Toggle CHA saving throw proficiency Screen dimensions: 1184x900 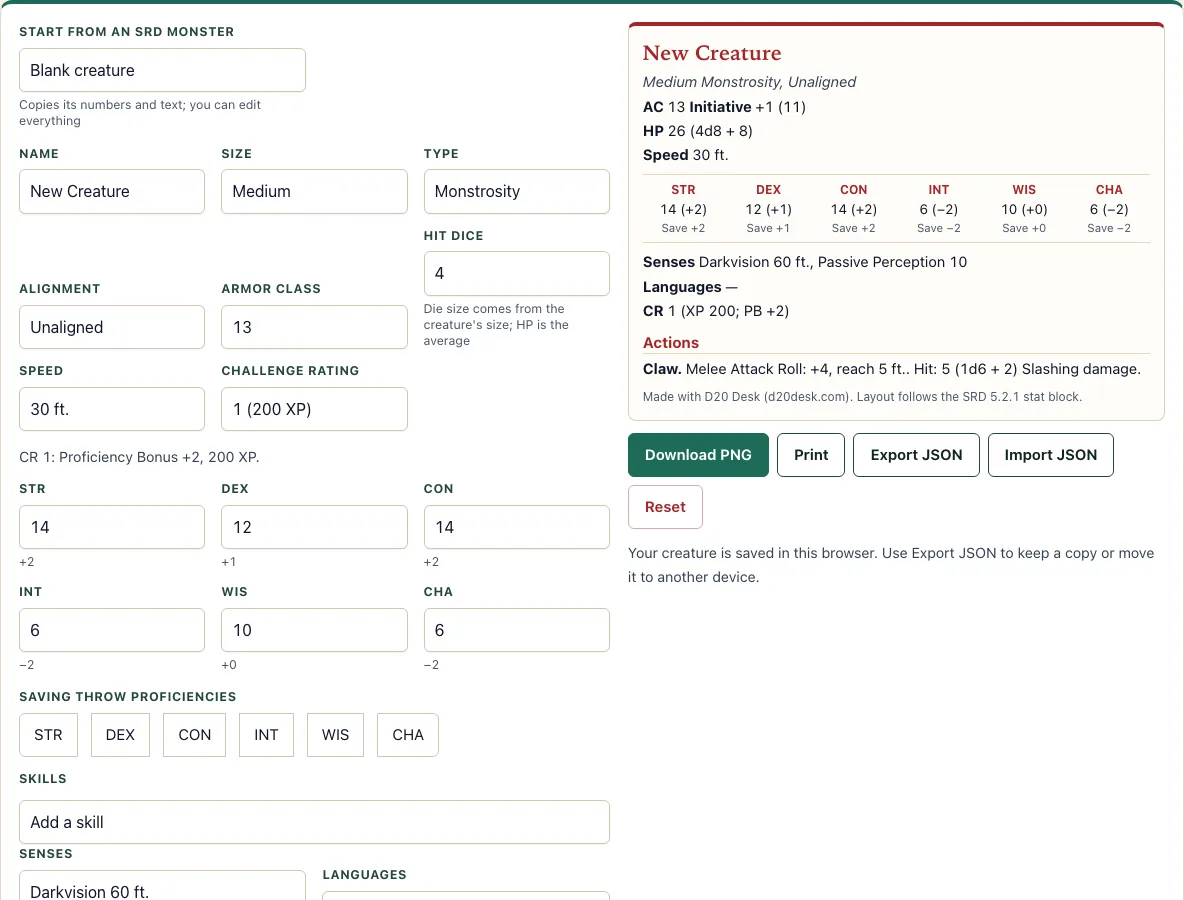click(408, 735)
